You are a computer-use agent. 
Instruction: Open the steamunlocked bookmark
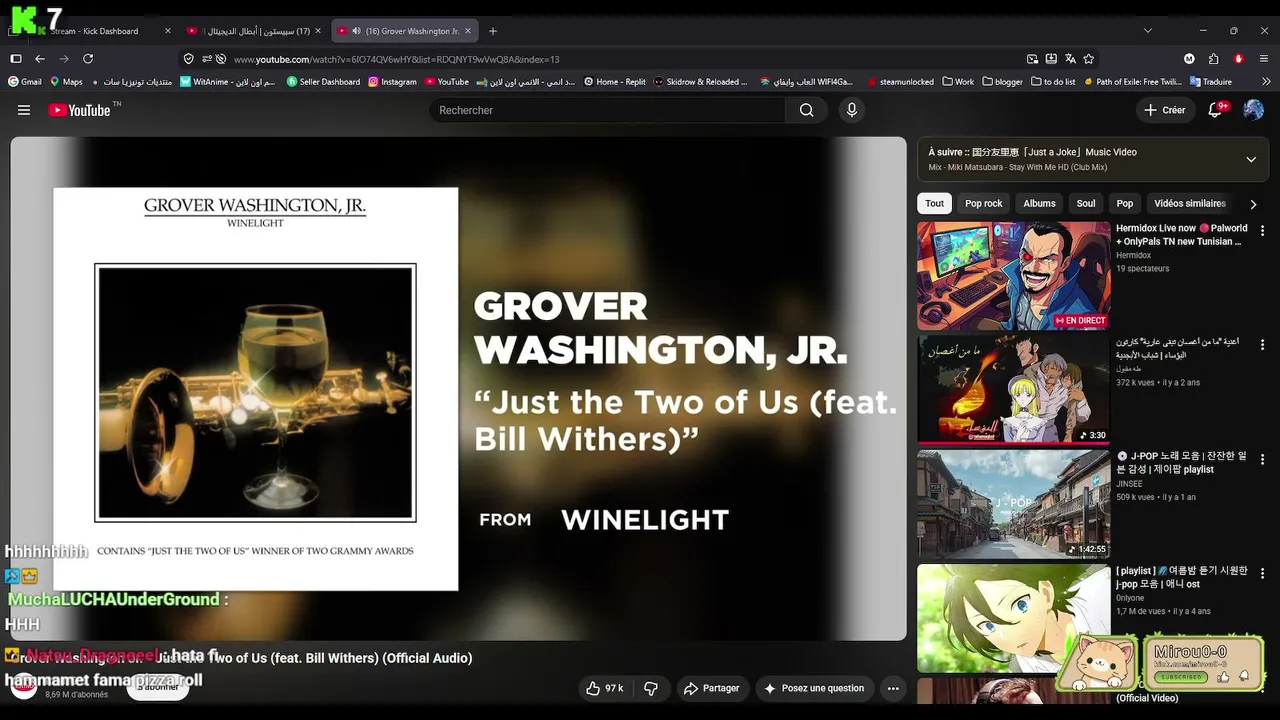coord(900,82)
